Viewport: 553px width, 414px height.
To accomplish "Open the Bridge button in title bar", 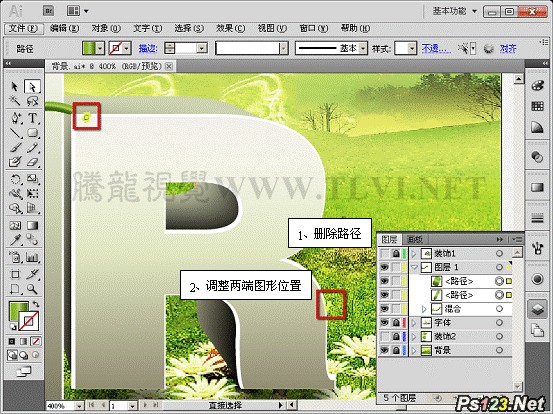I will [49, 11].
